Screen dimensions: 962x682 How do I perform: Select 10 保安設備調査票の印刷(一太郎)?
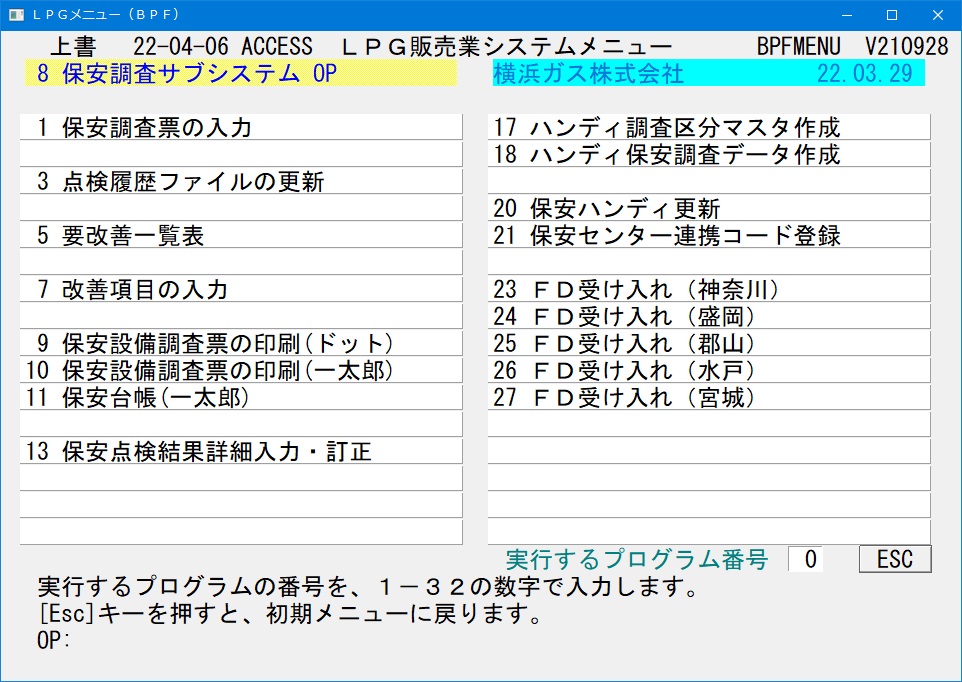[x=241, y=370]
